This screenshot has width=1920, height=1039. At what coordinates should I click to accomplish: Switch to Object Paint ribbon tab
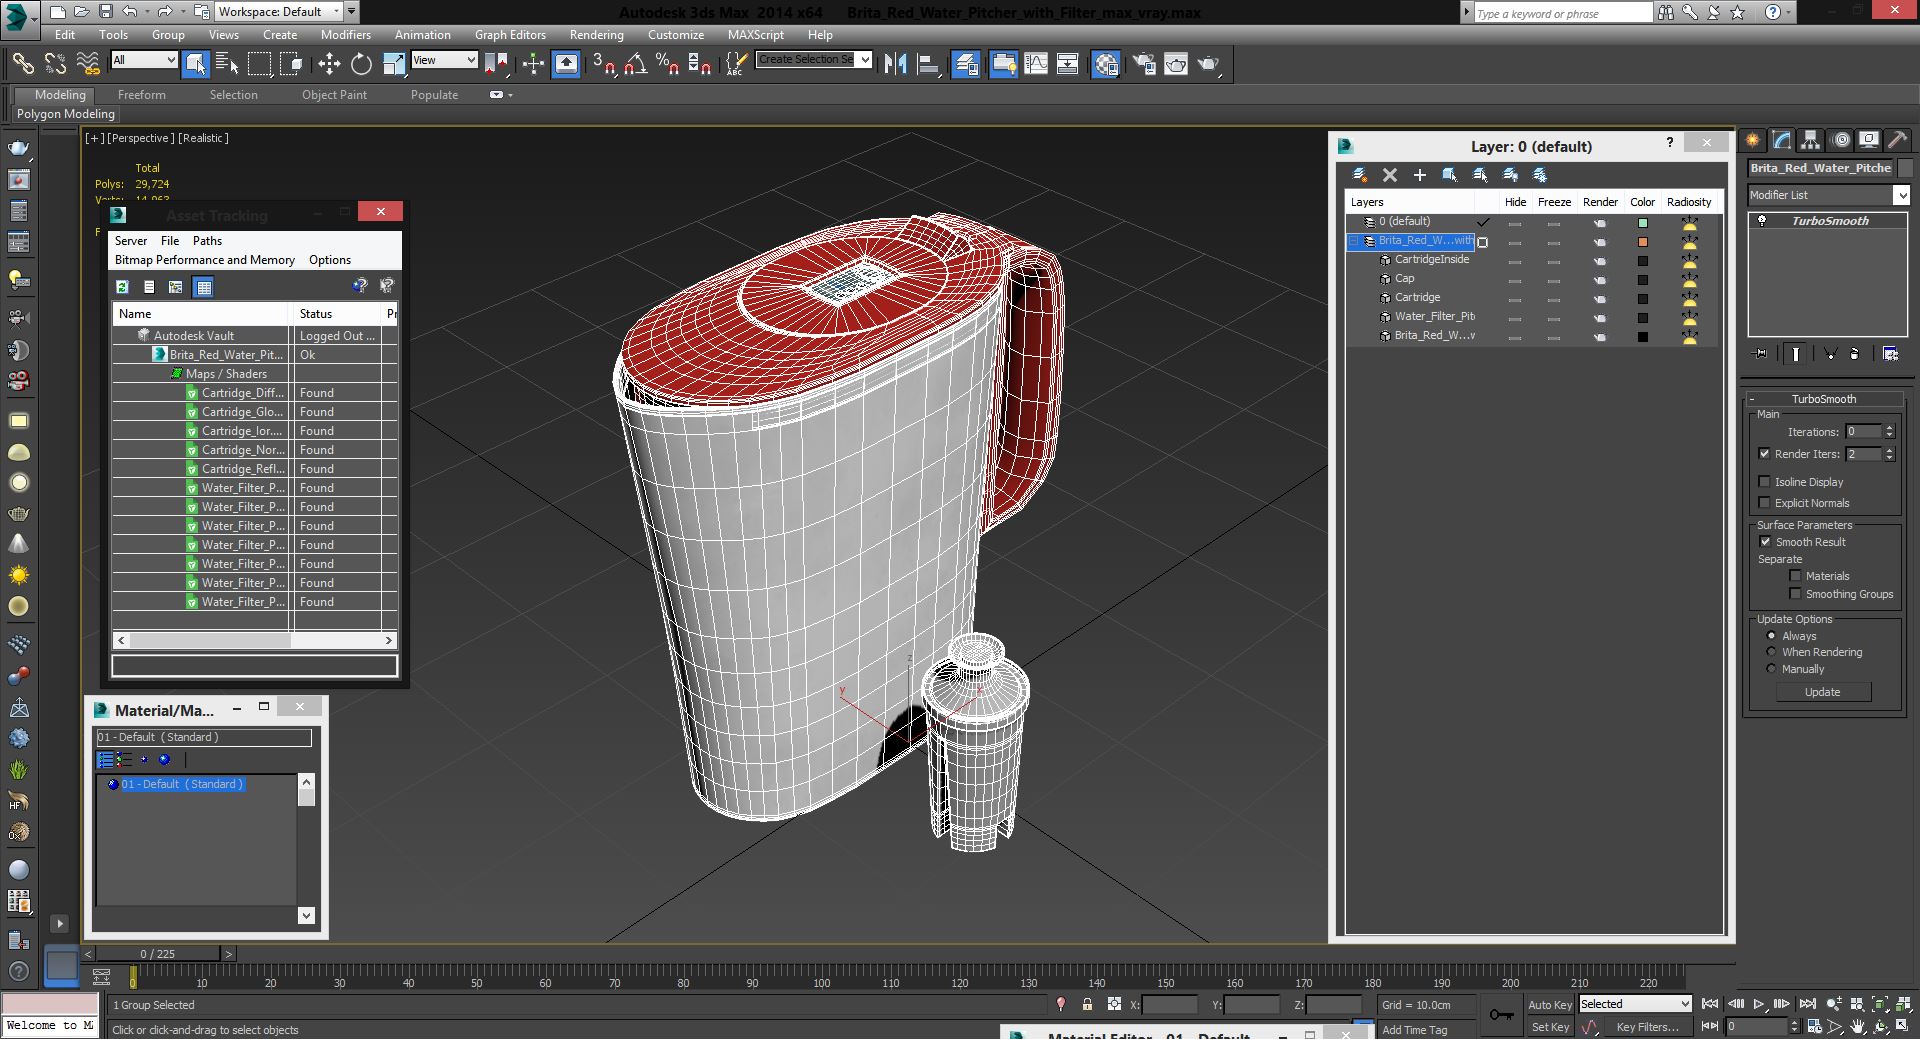334,95
